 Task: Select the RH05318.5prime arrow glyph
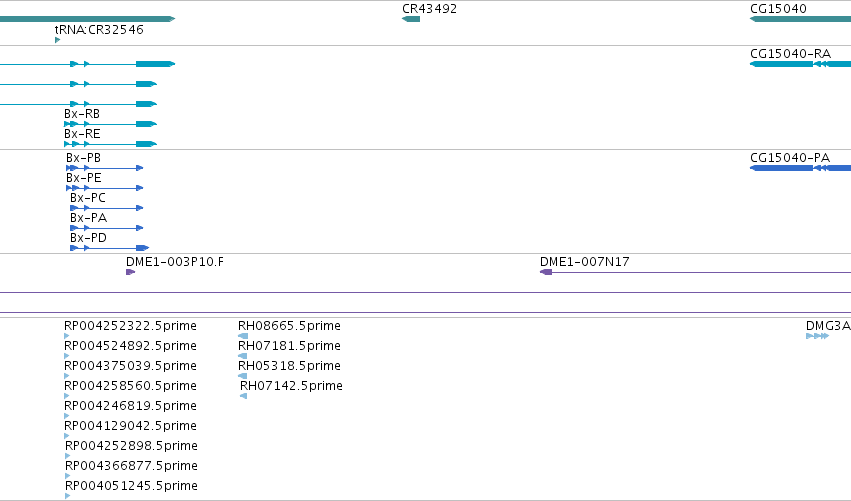pos(243,376)
